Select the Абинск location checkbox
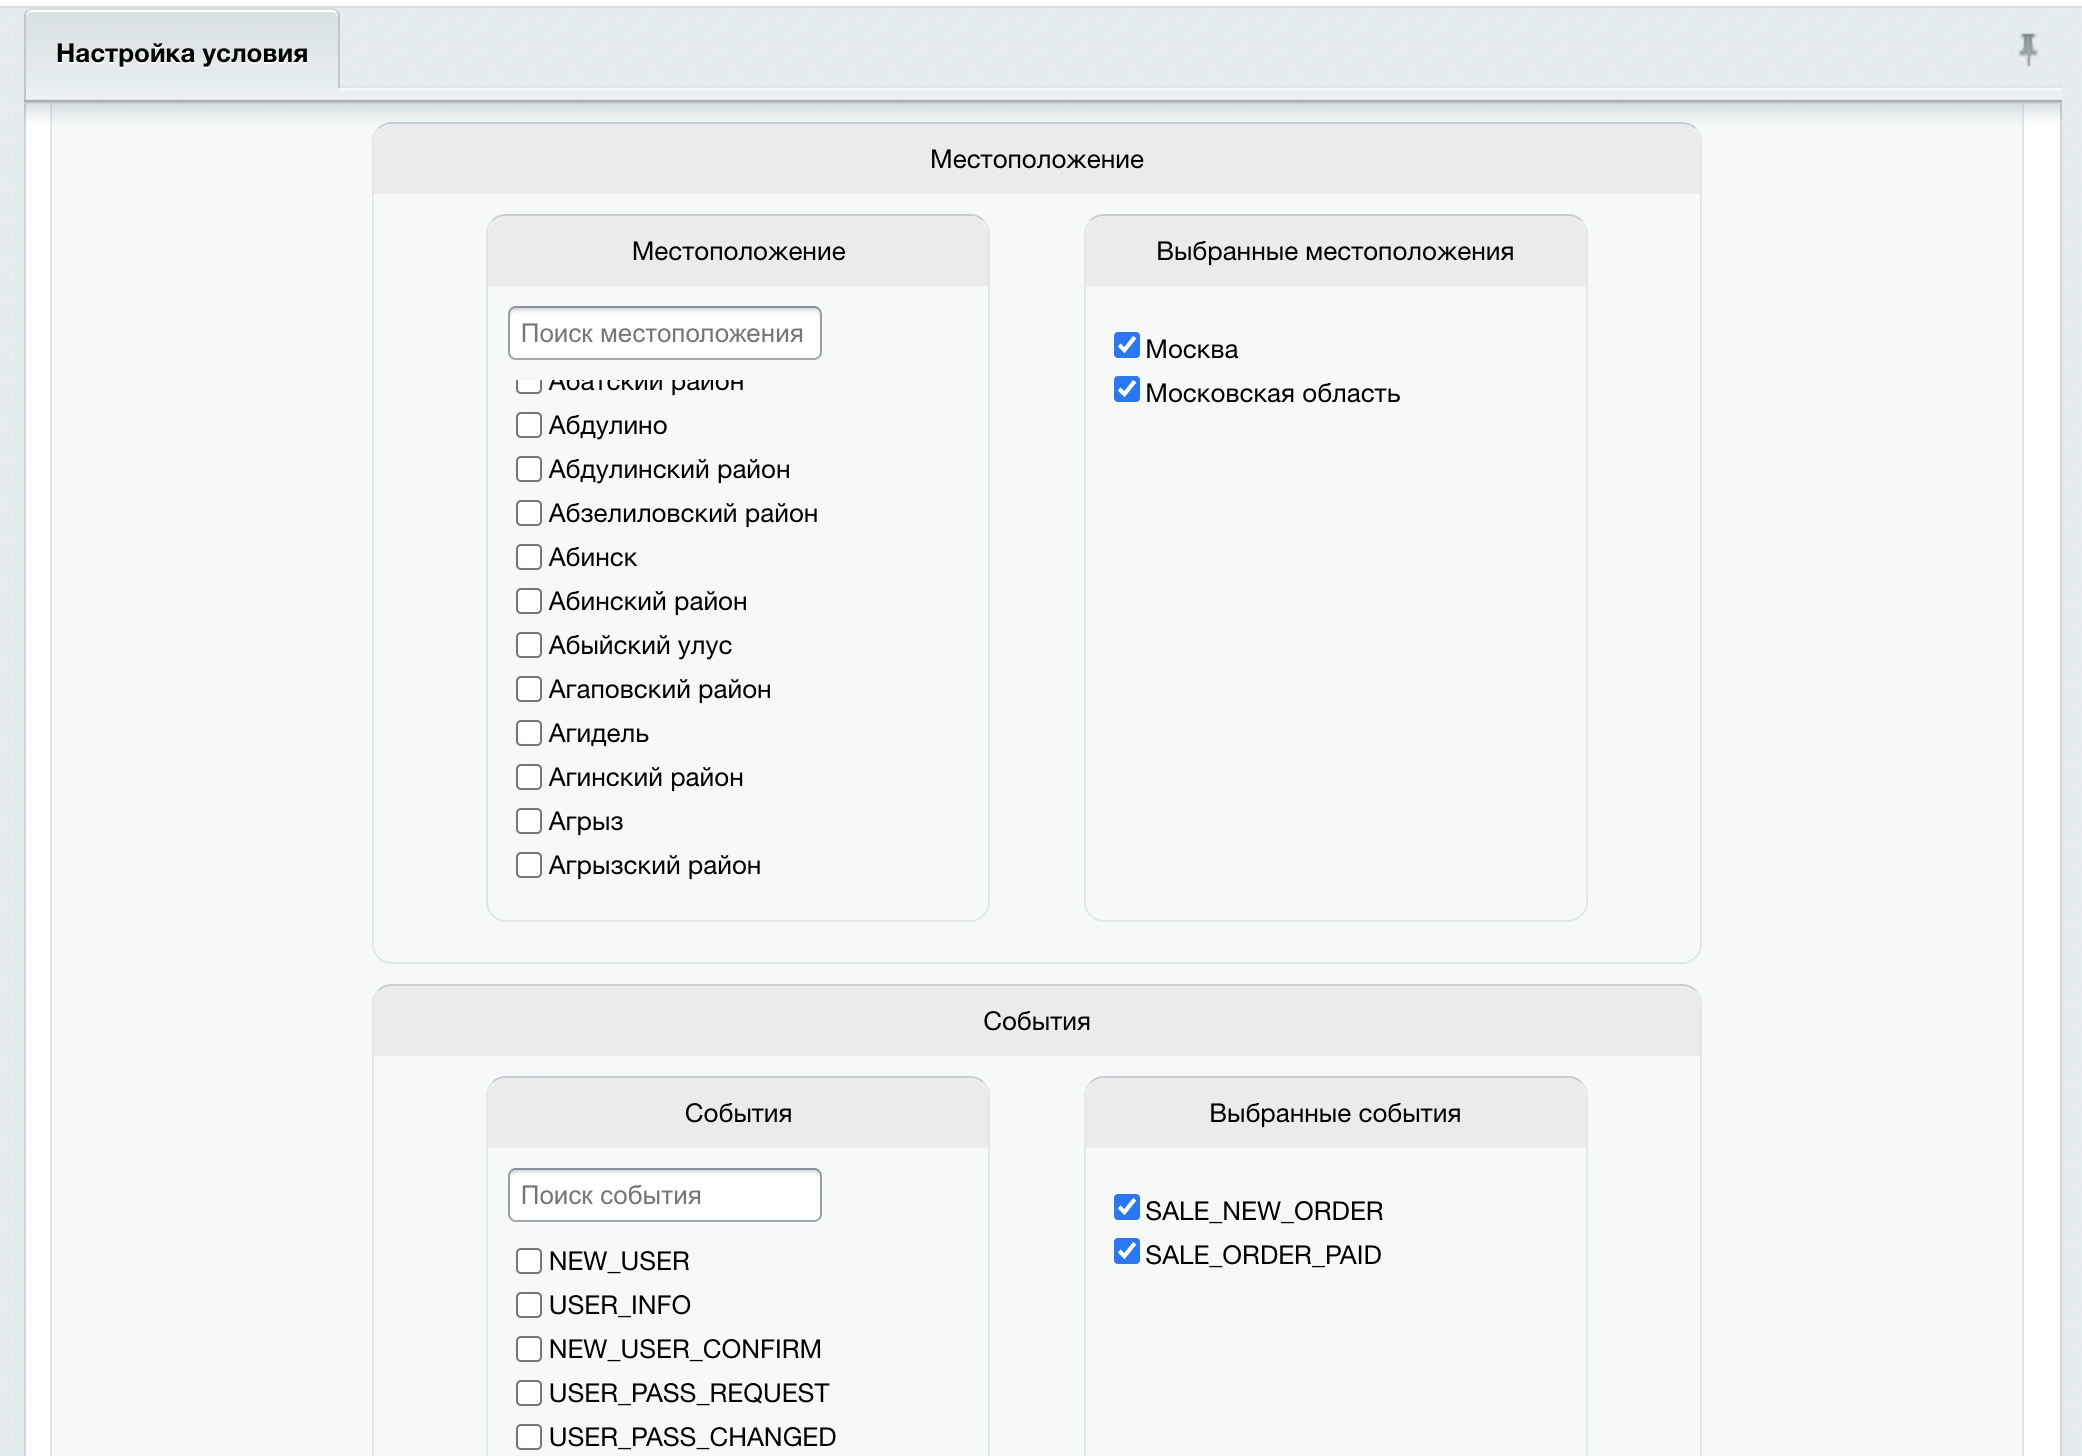Viewport: 2082px width, 1456px height. point(529,557)
